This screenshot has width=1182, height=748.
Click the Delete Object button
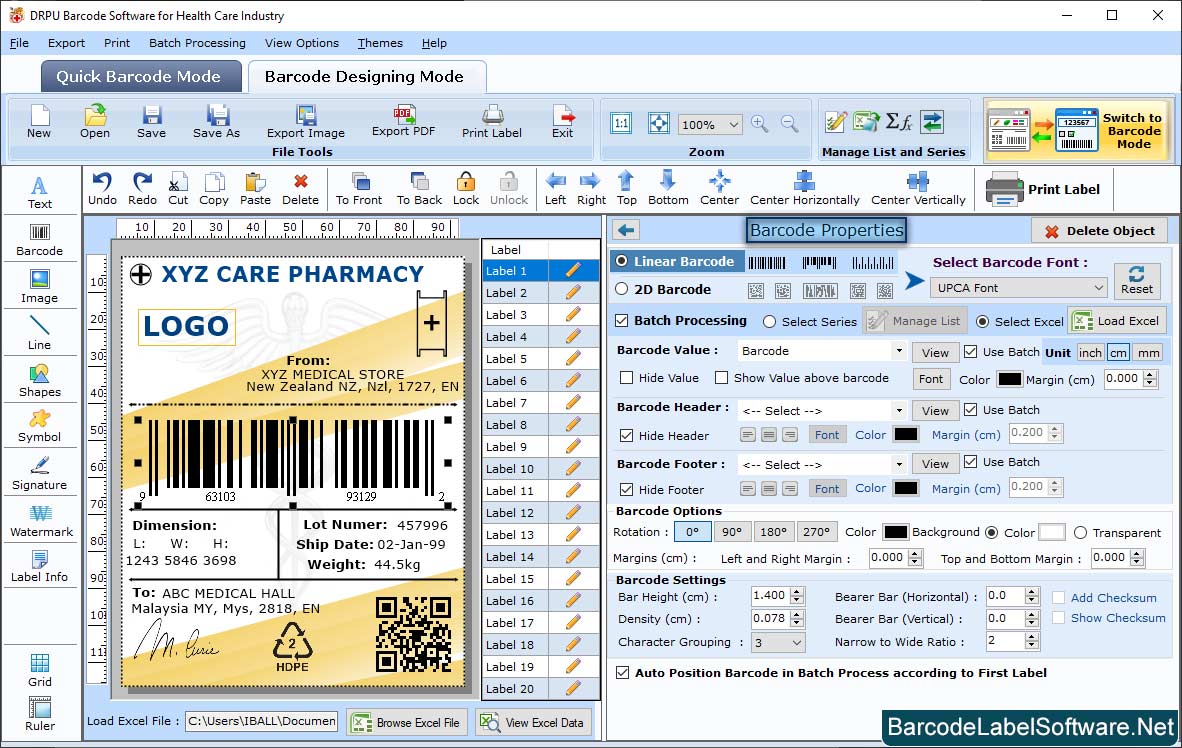coord(1100,231)
